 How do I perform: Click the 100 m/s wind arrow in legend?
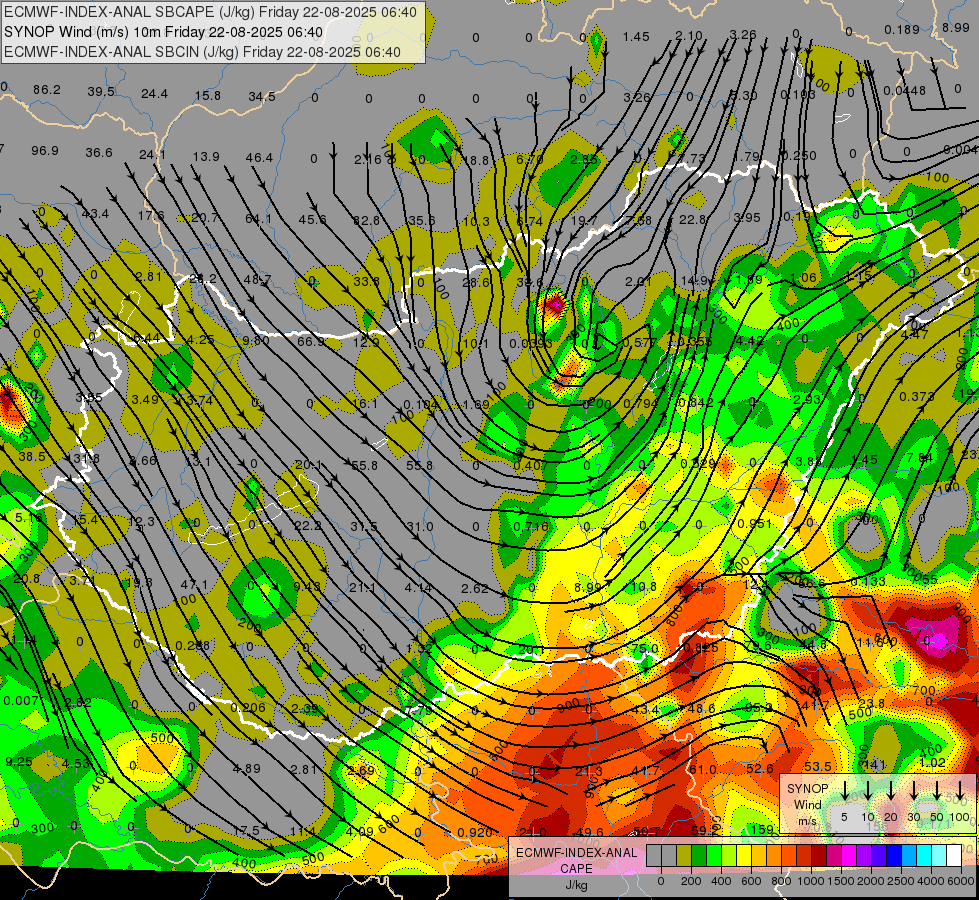[960, 789]
